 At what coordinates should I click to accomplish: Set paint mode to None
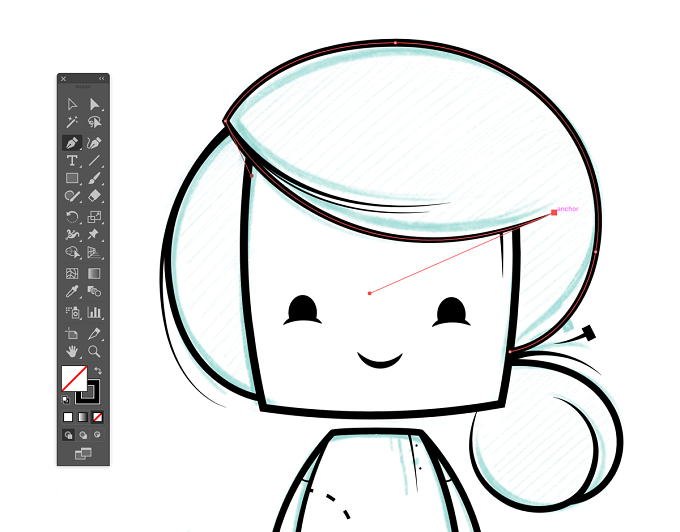tap(98, 417)
